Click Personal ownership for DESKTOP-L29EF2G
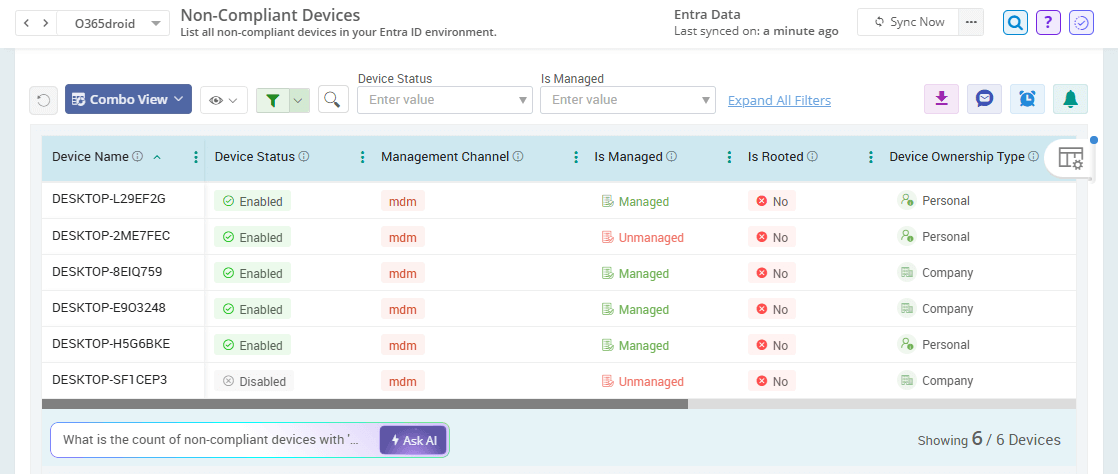Viewport: 1118px width, 474px height. [x=933, y=201]
